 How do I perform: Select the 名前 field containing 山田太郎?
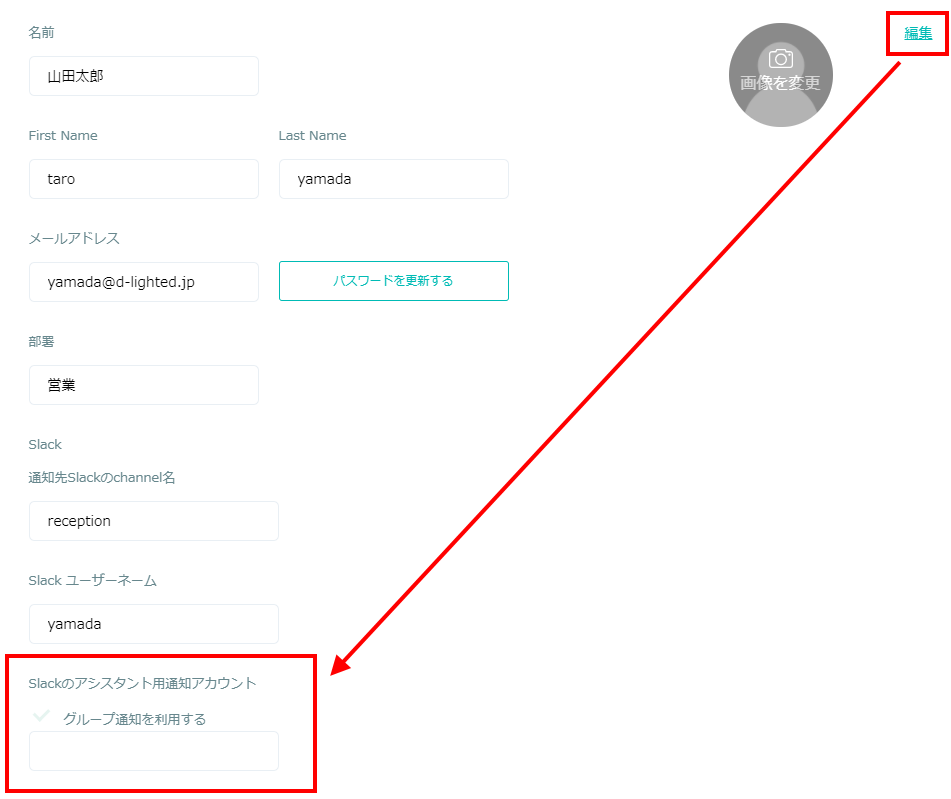[x=144, y=76]
